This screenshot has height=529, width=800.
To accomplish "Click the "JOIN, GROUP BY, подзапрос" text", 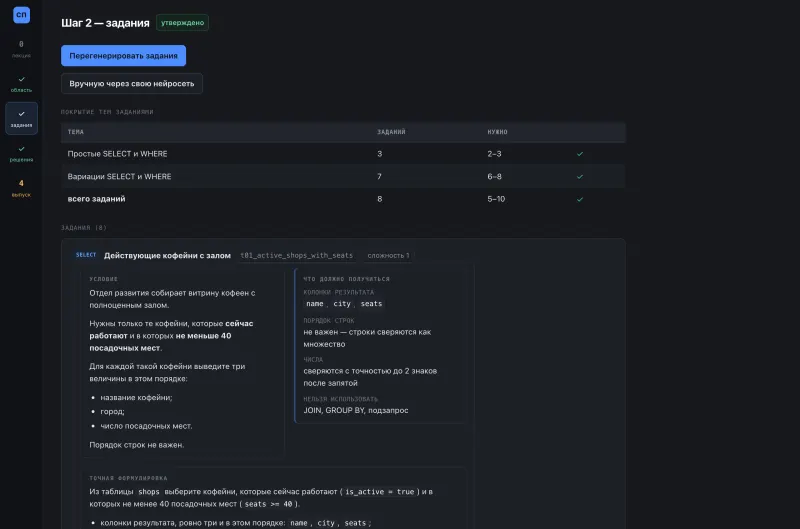I will [356, 410].
